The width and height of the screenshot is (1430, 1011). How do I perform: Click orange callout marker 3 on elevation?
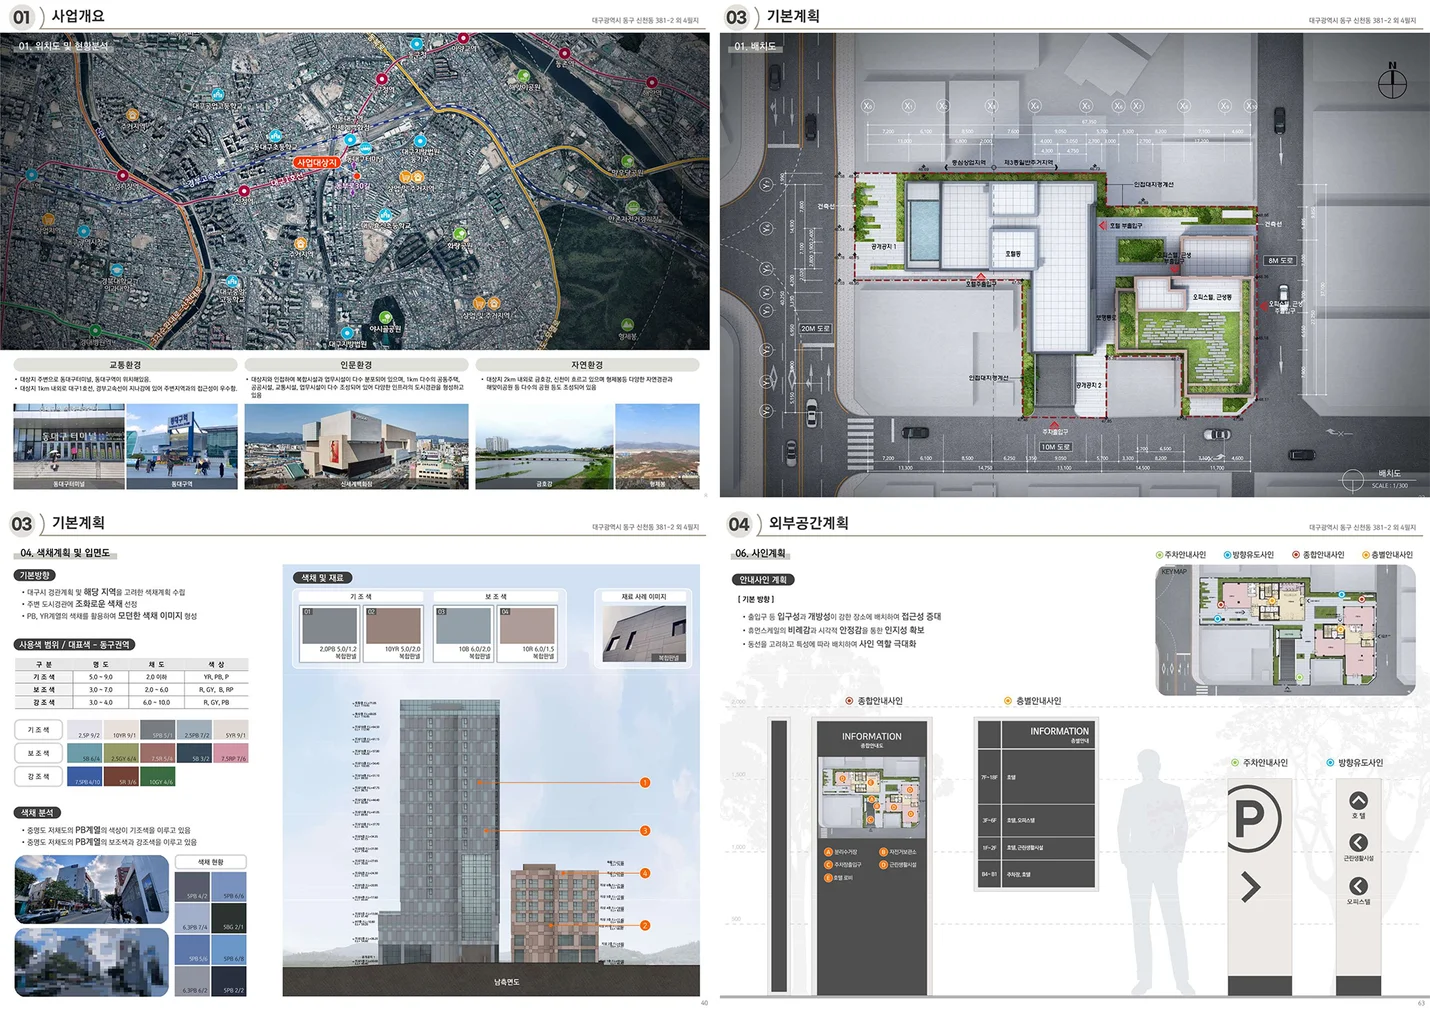645,831
